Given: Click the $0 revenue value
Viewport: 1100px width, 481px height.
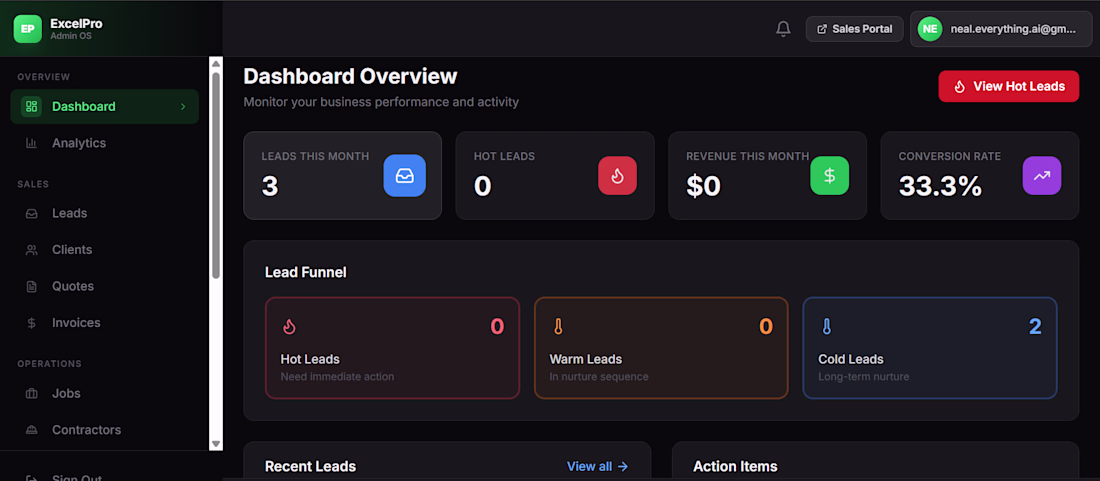Looking at the screenshot, I should tap(704, 187).
